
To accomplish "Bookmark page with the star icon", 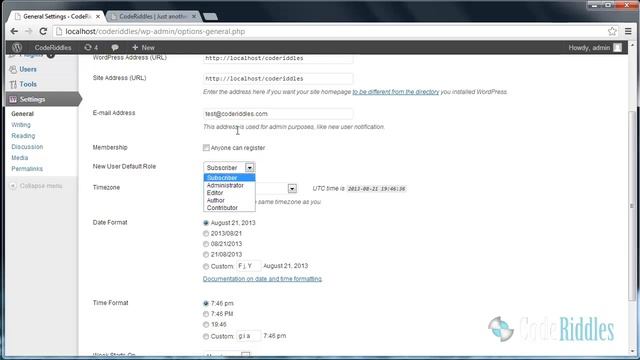I will (x=612, y=31).
